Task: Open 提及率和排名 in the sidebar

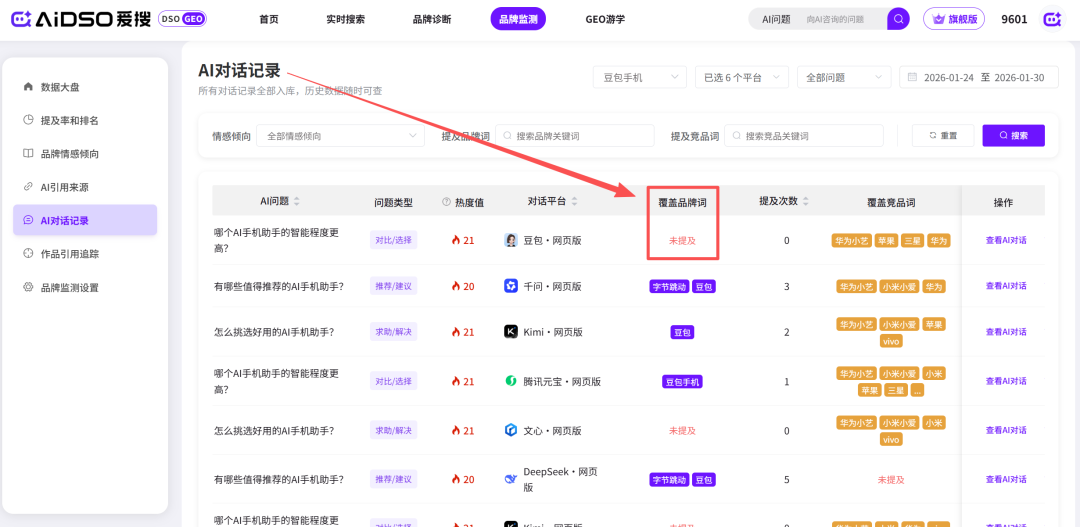Action: coord(69,121)
